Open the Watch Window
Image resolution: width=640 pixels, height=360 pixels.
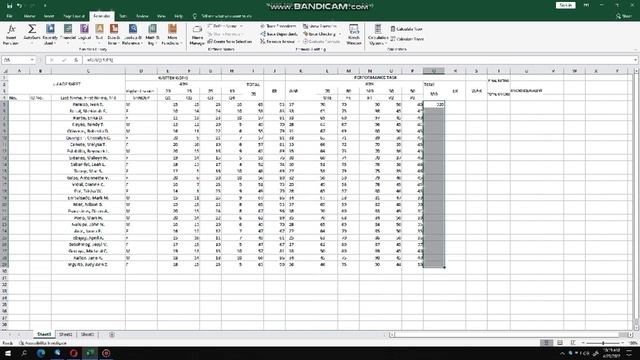(354, 34)
